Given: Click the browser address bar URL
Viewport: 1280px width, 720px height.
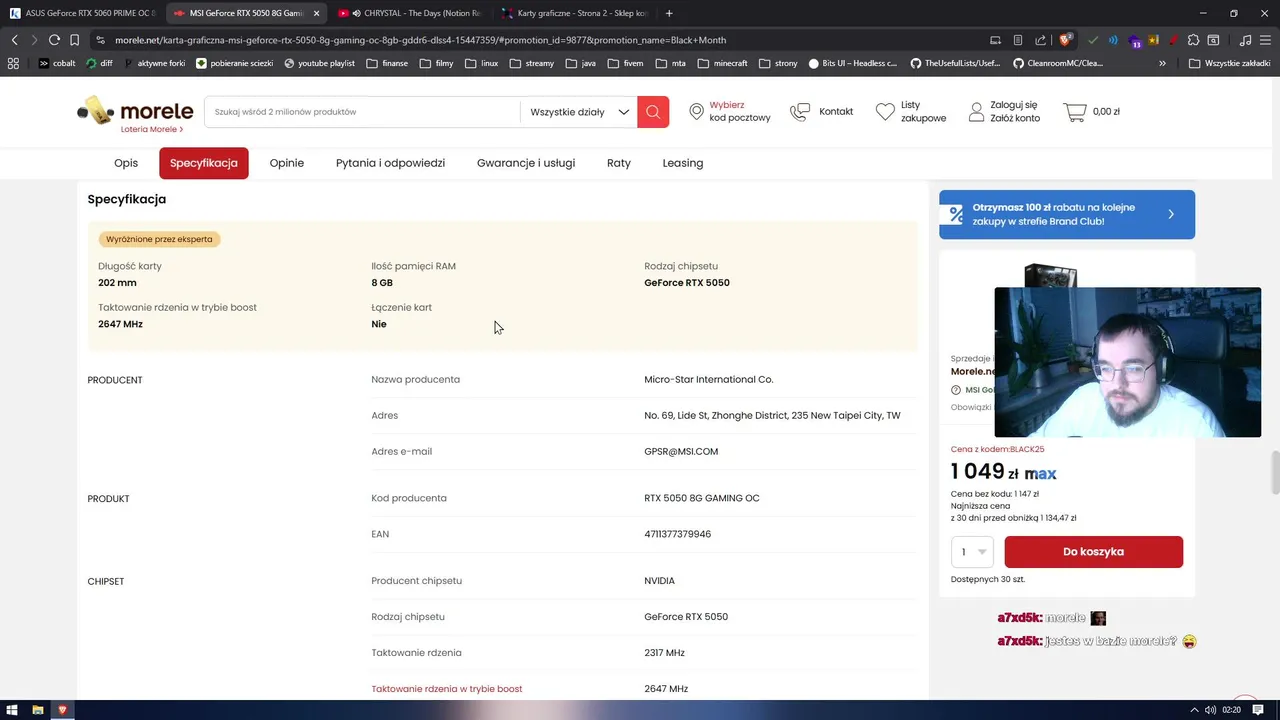Looking at the screenshot, I should tap(420, 40).
